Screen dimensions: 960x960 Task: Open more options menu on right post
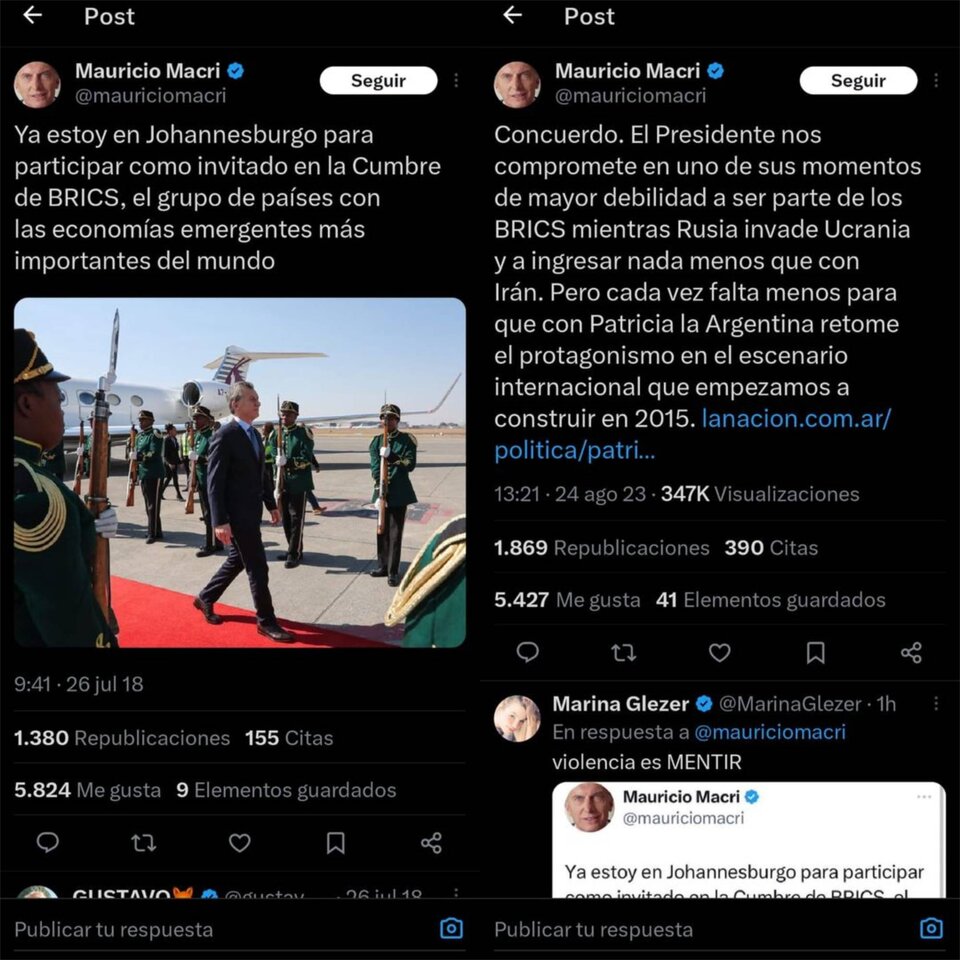936,80
